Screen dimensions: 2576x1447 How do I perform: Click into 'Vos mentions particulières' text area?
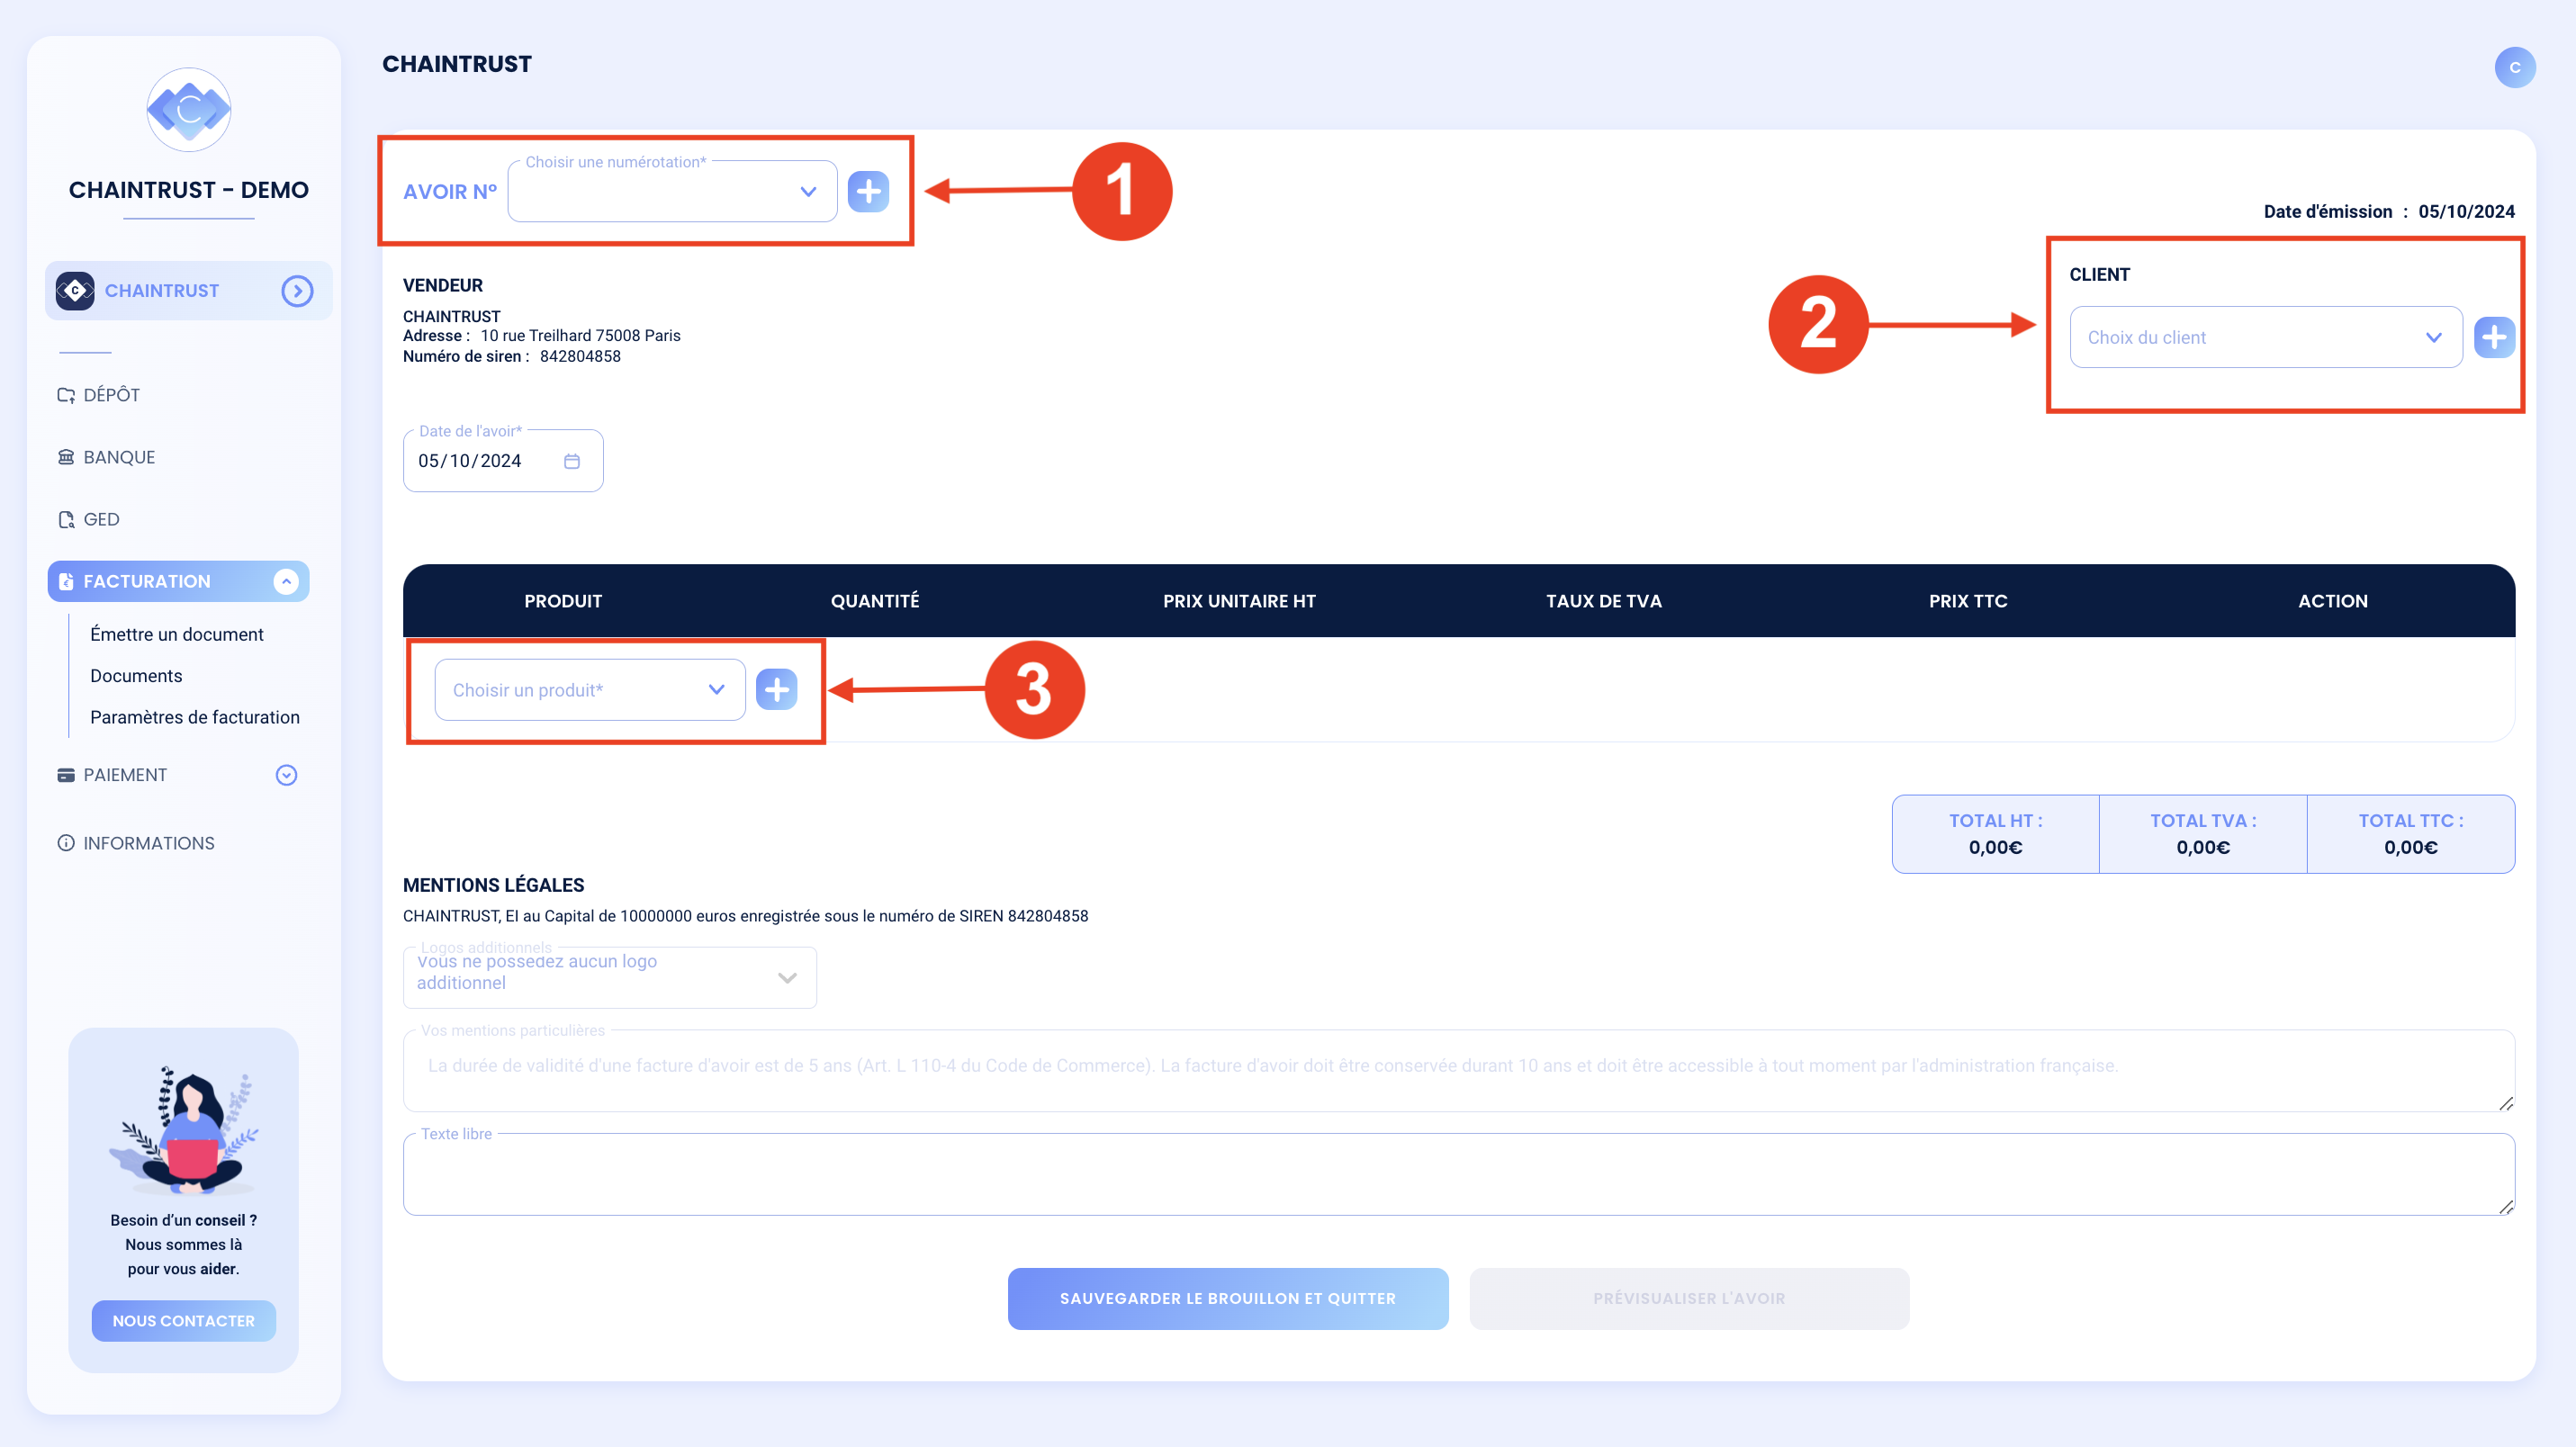click(1459, 1071)
